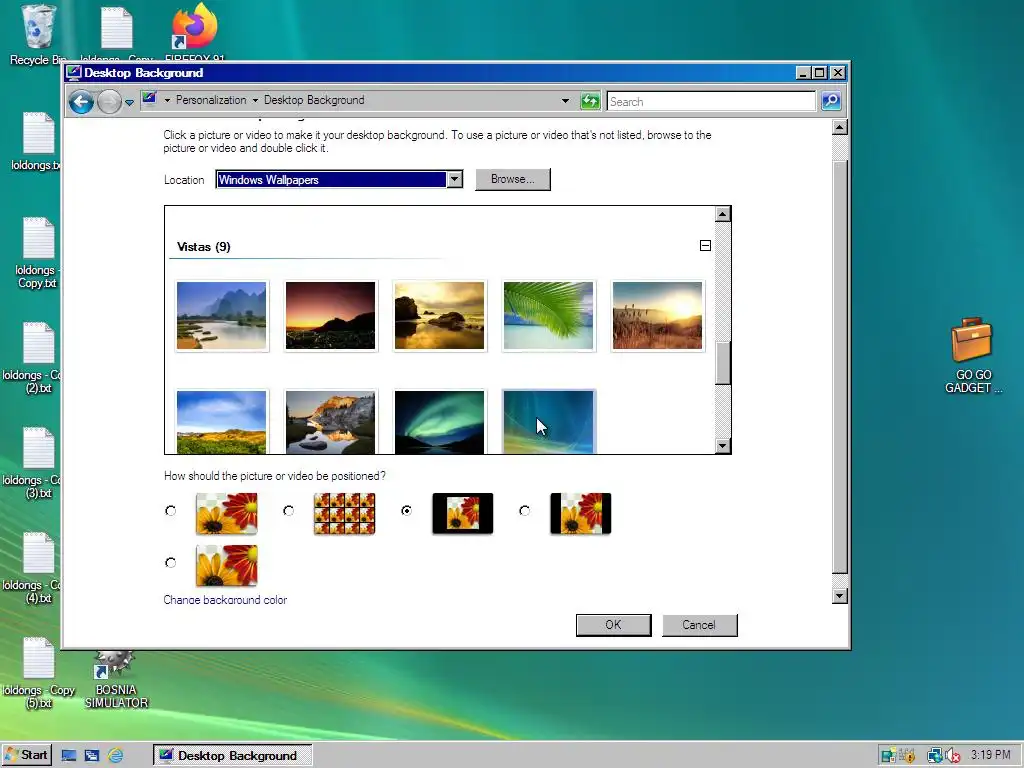Click the flower preview with black side bars

pyautogui.click(x=581, y=513)
